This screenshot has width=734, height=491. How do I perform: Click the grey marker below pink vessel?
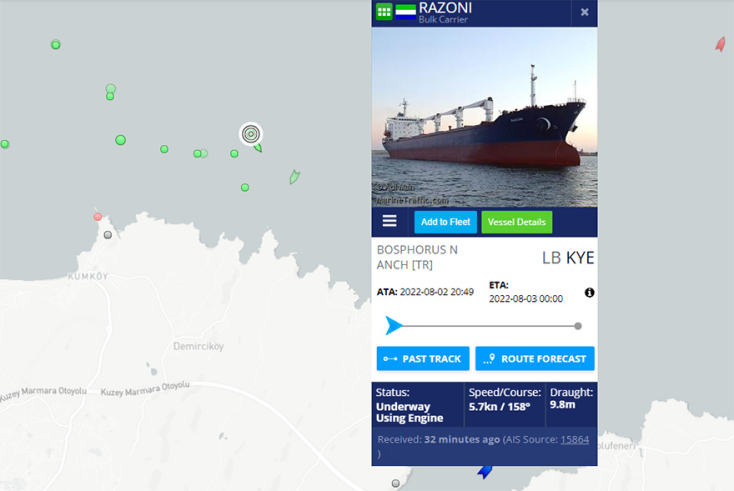point(108,235)
